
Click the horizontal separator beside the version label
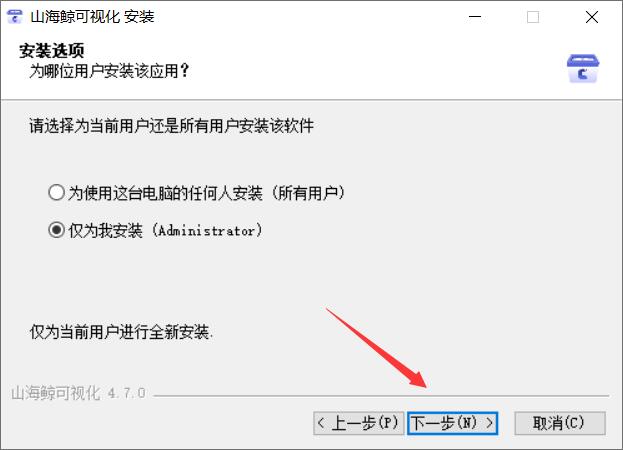[381, 396]
